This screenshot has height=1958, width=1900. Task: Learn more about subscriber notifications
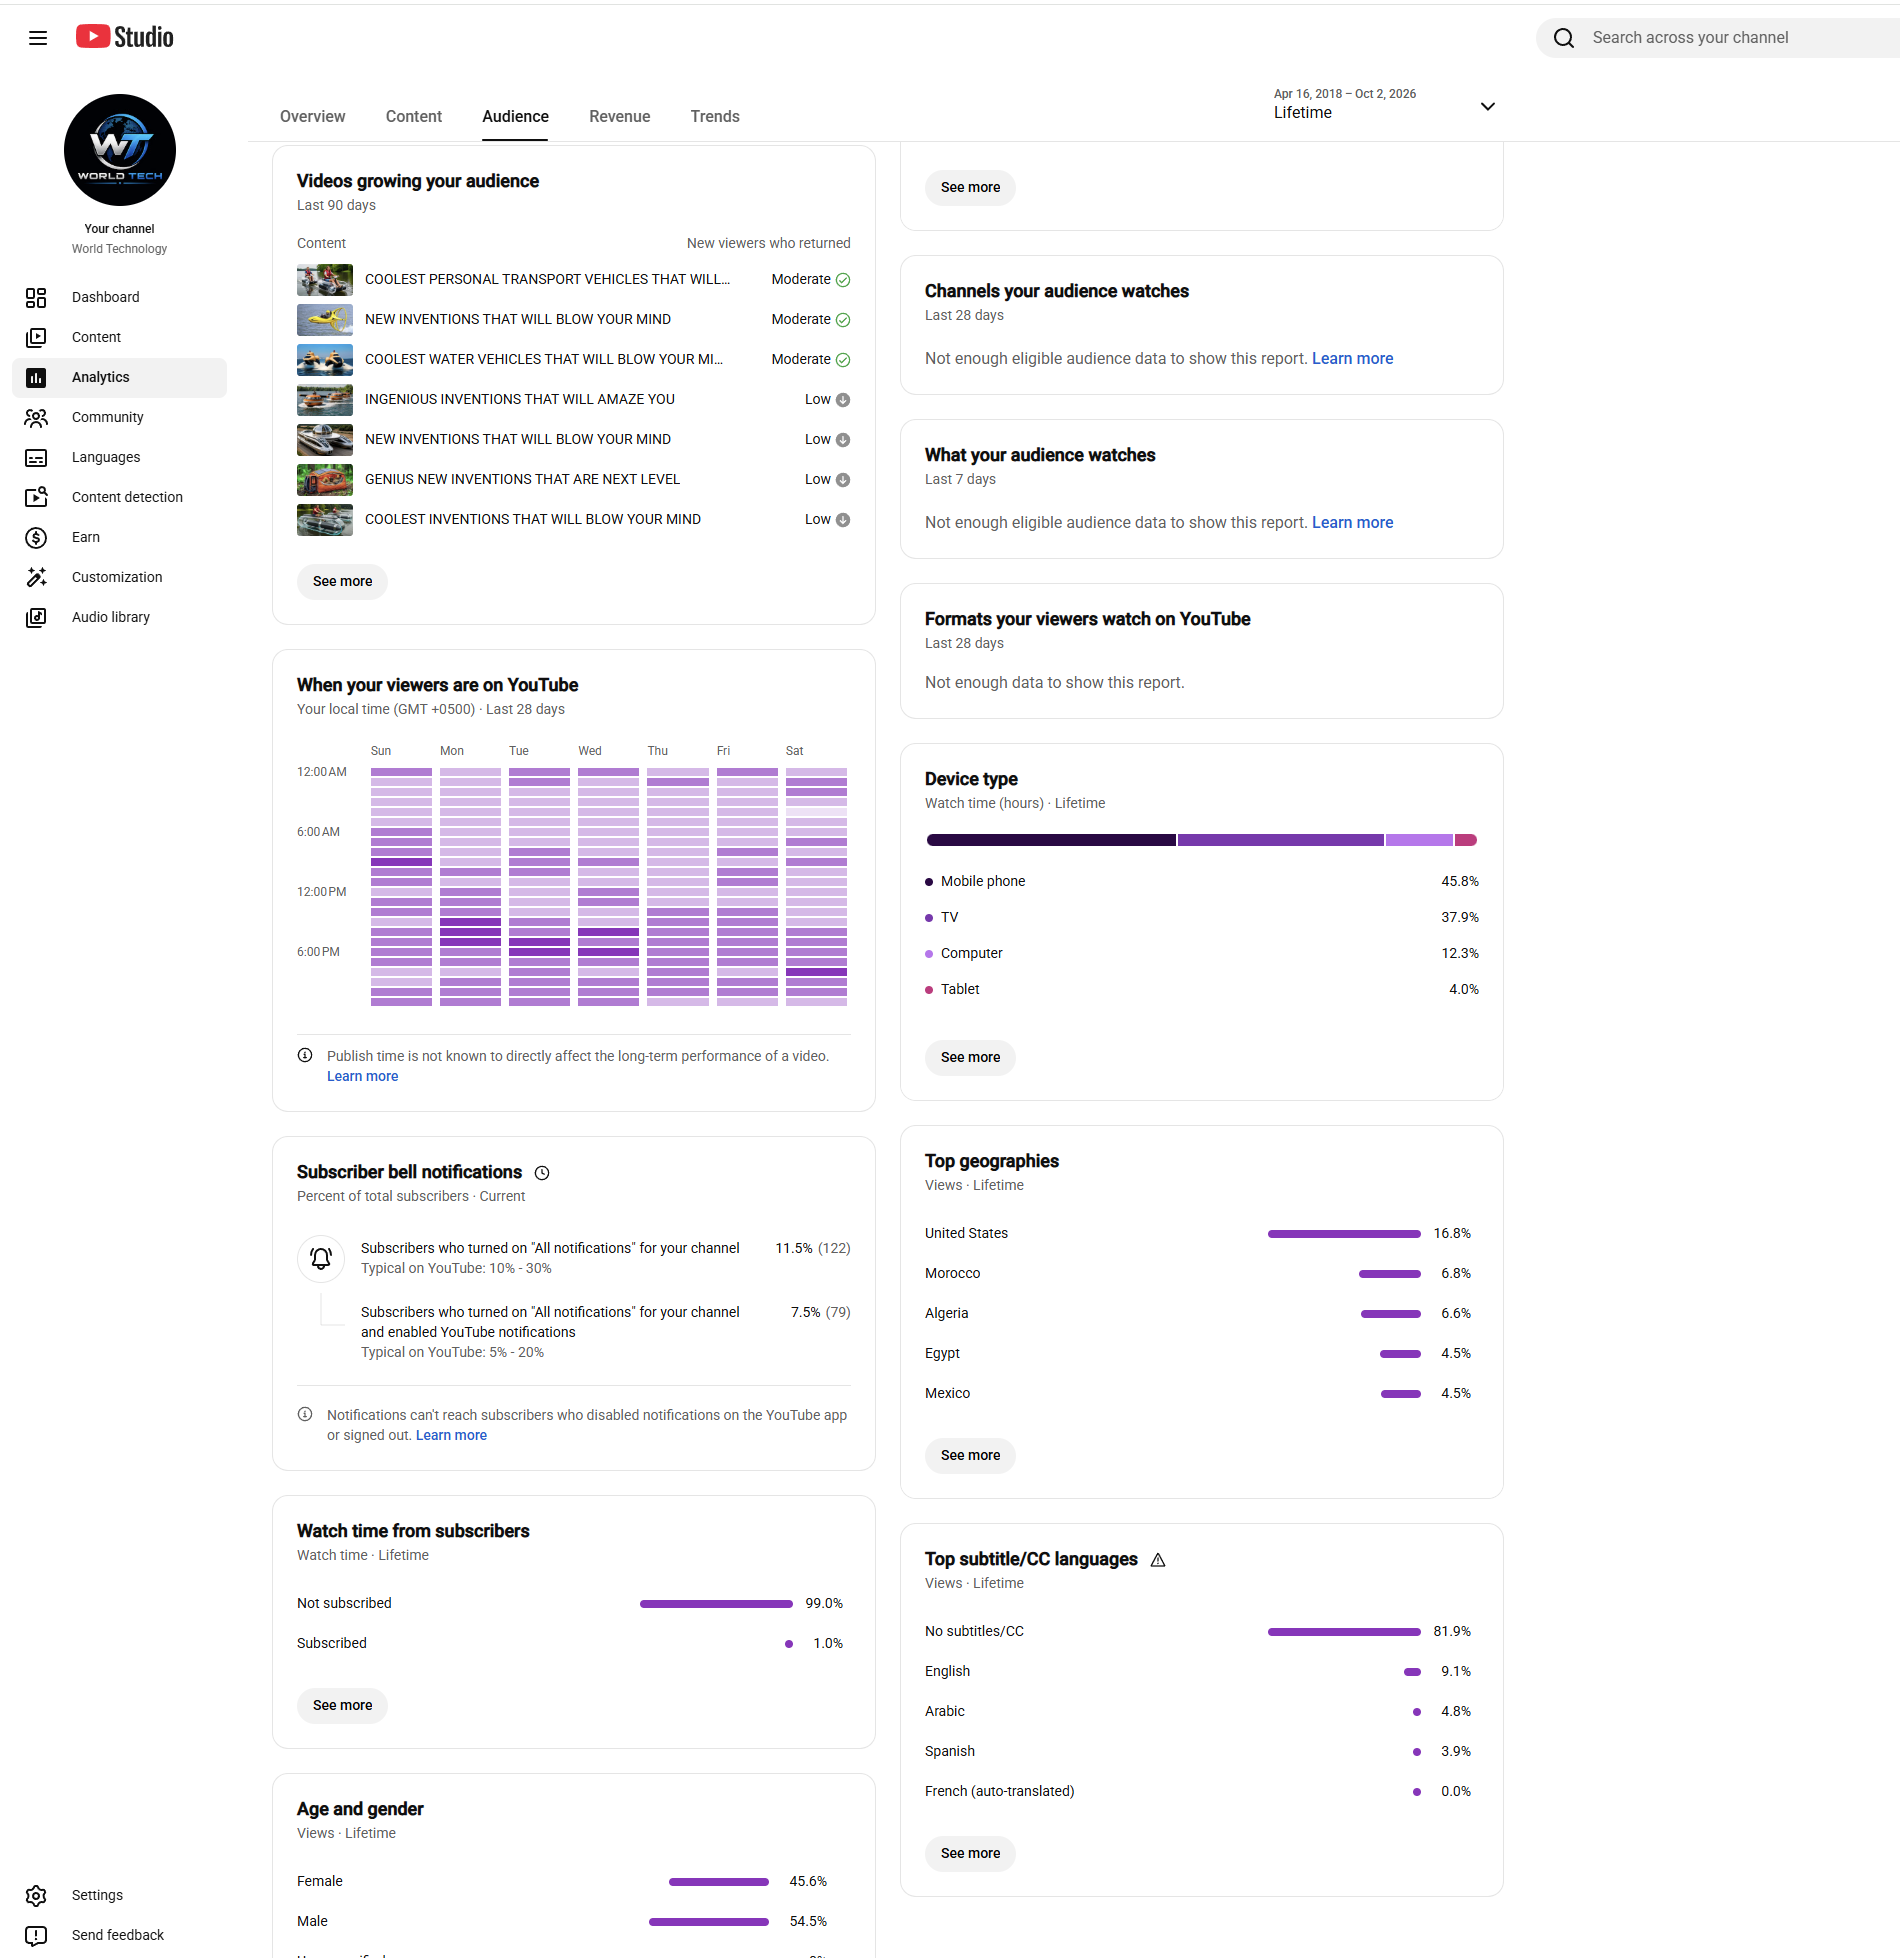[451, 1435]
